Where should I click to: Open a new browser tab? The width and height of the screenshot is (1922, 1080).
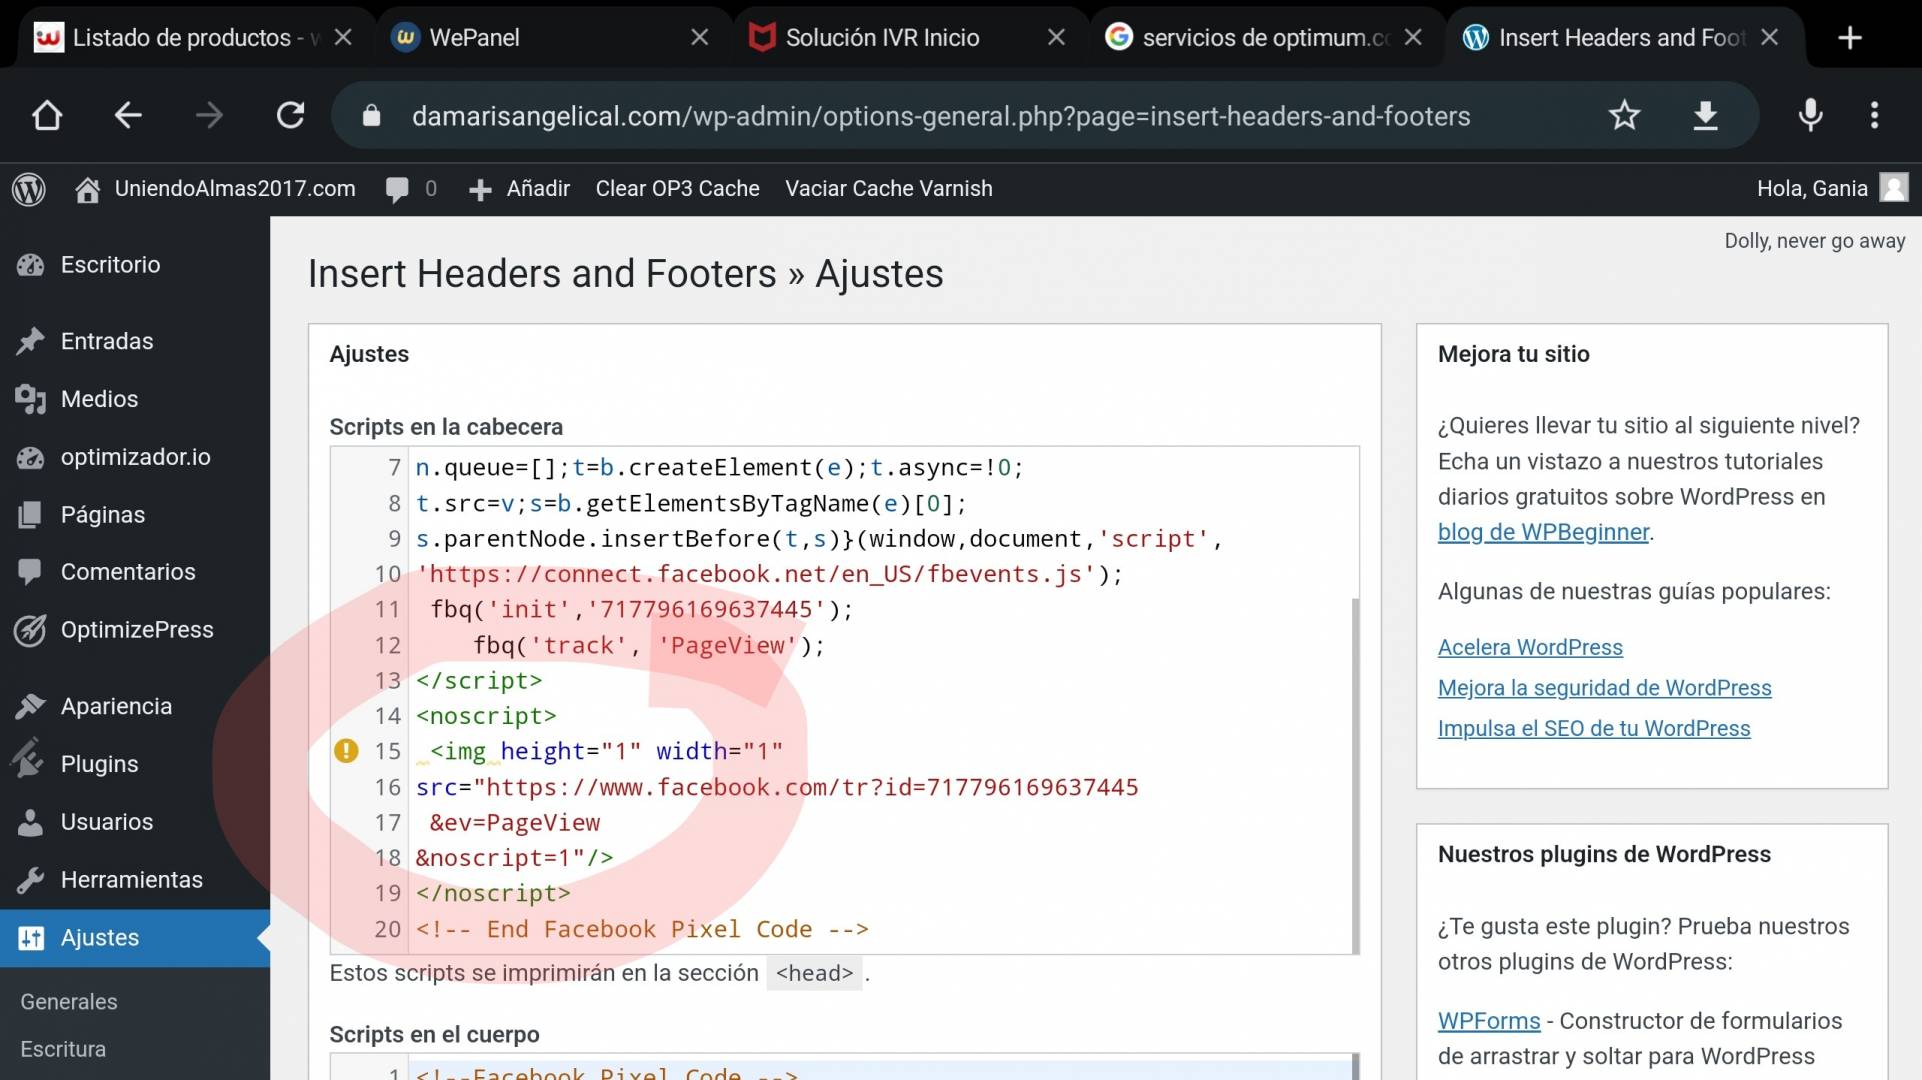(x=1850, y=38)
